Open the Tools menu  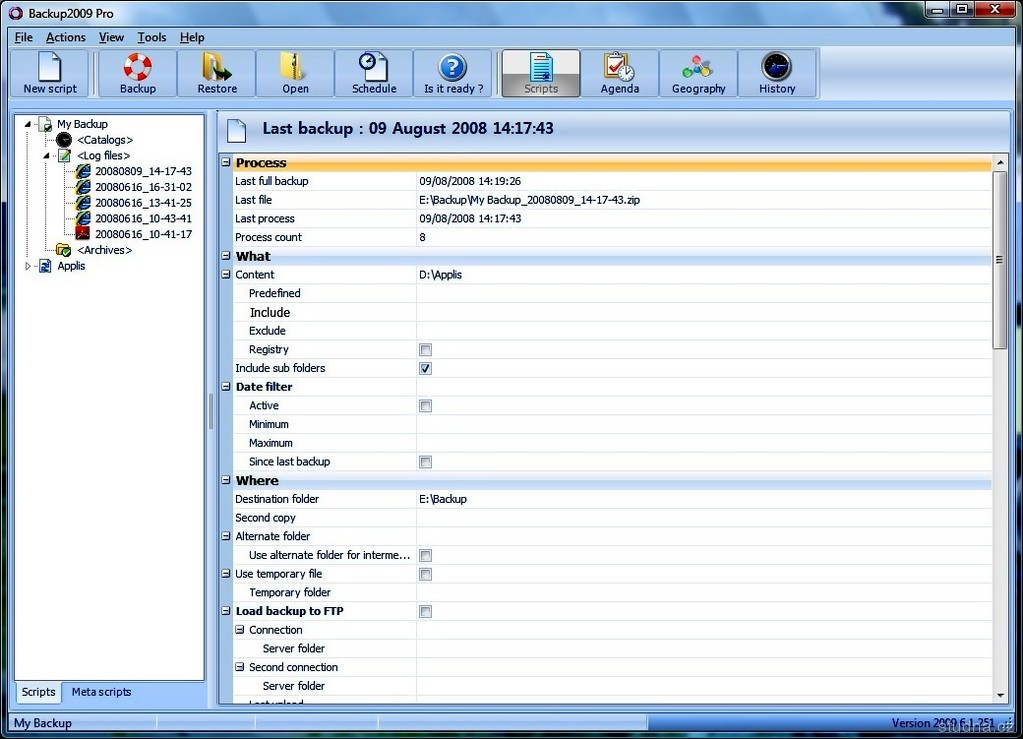pyautogui.click(x=152, y=37)
